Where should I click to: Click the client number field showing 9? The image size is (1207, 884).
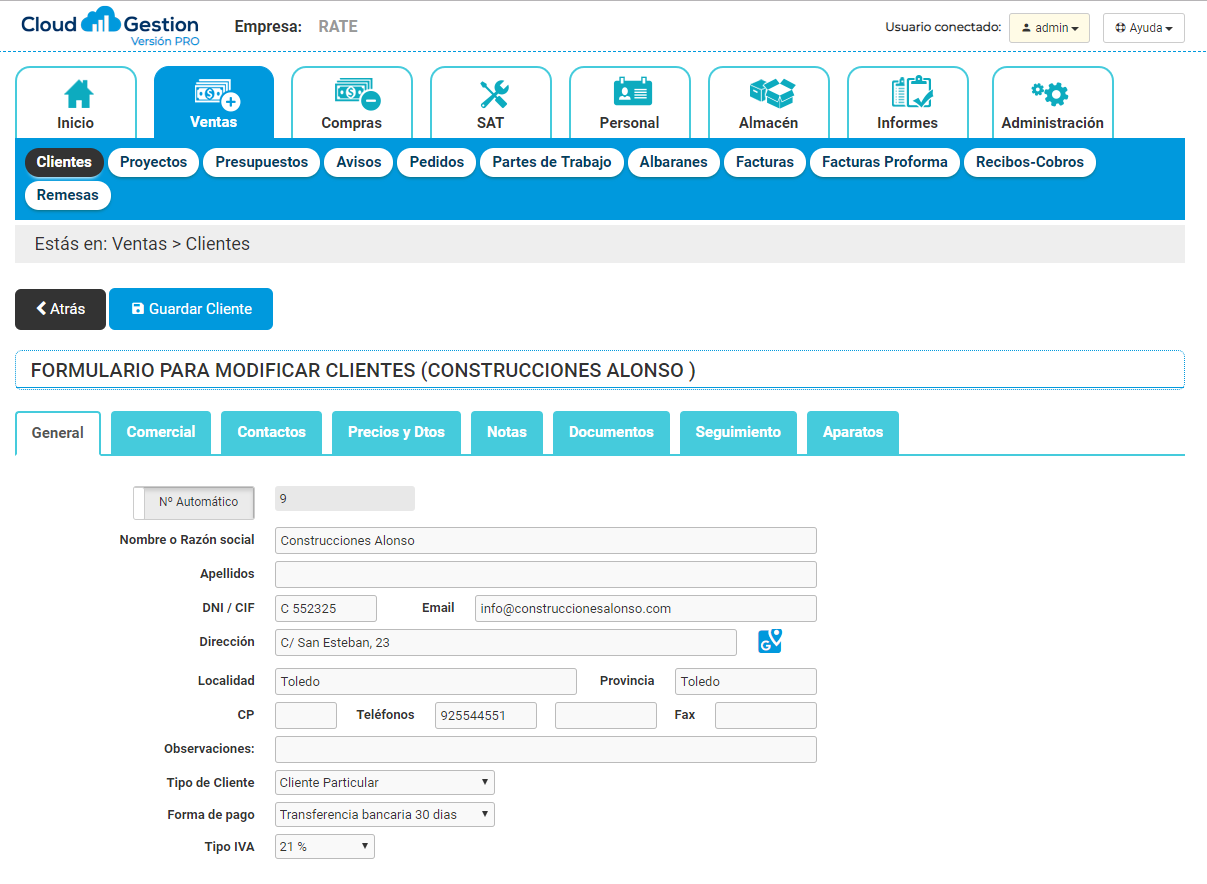tap(345, 498)
